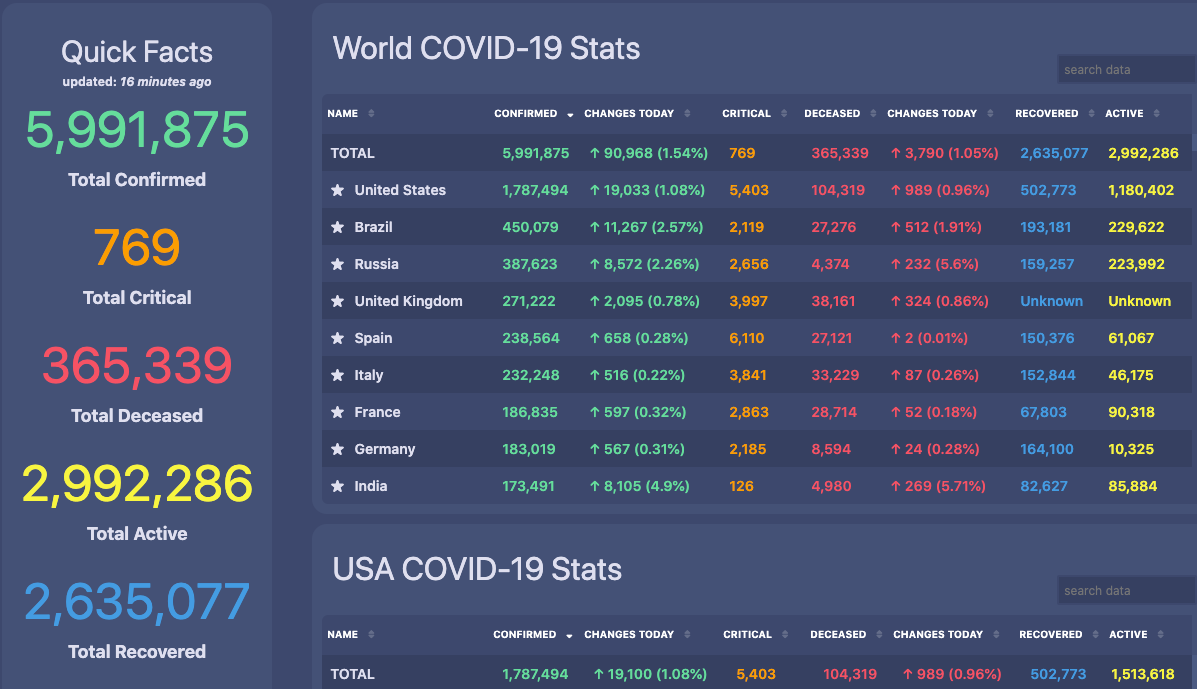Click the star icon beside Germany
Screen dimensions: 1197x689
tap(337, 449)
